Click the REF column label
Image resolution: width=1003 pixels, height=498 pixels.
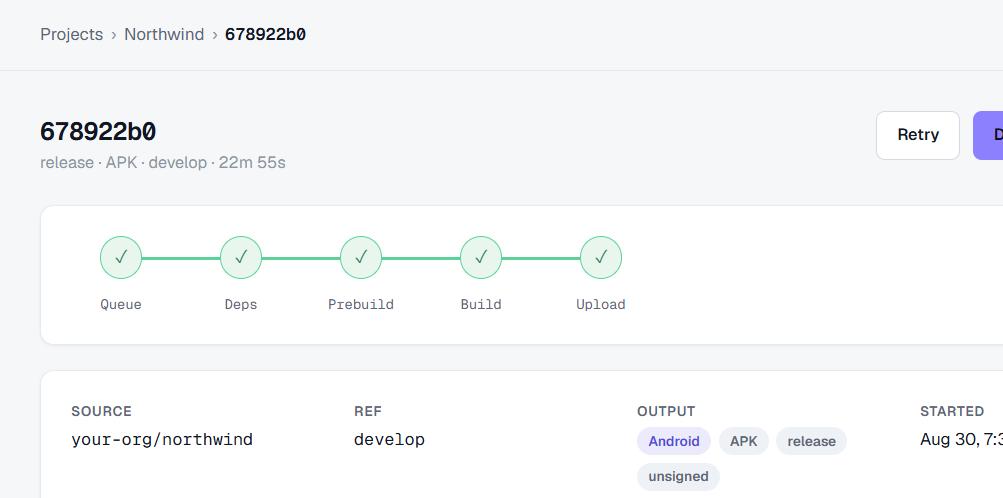pyautogui.click(x=368, y=411)
